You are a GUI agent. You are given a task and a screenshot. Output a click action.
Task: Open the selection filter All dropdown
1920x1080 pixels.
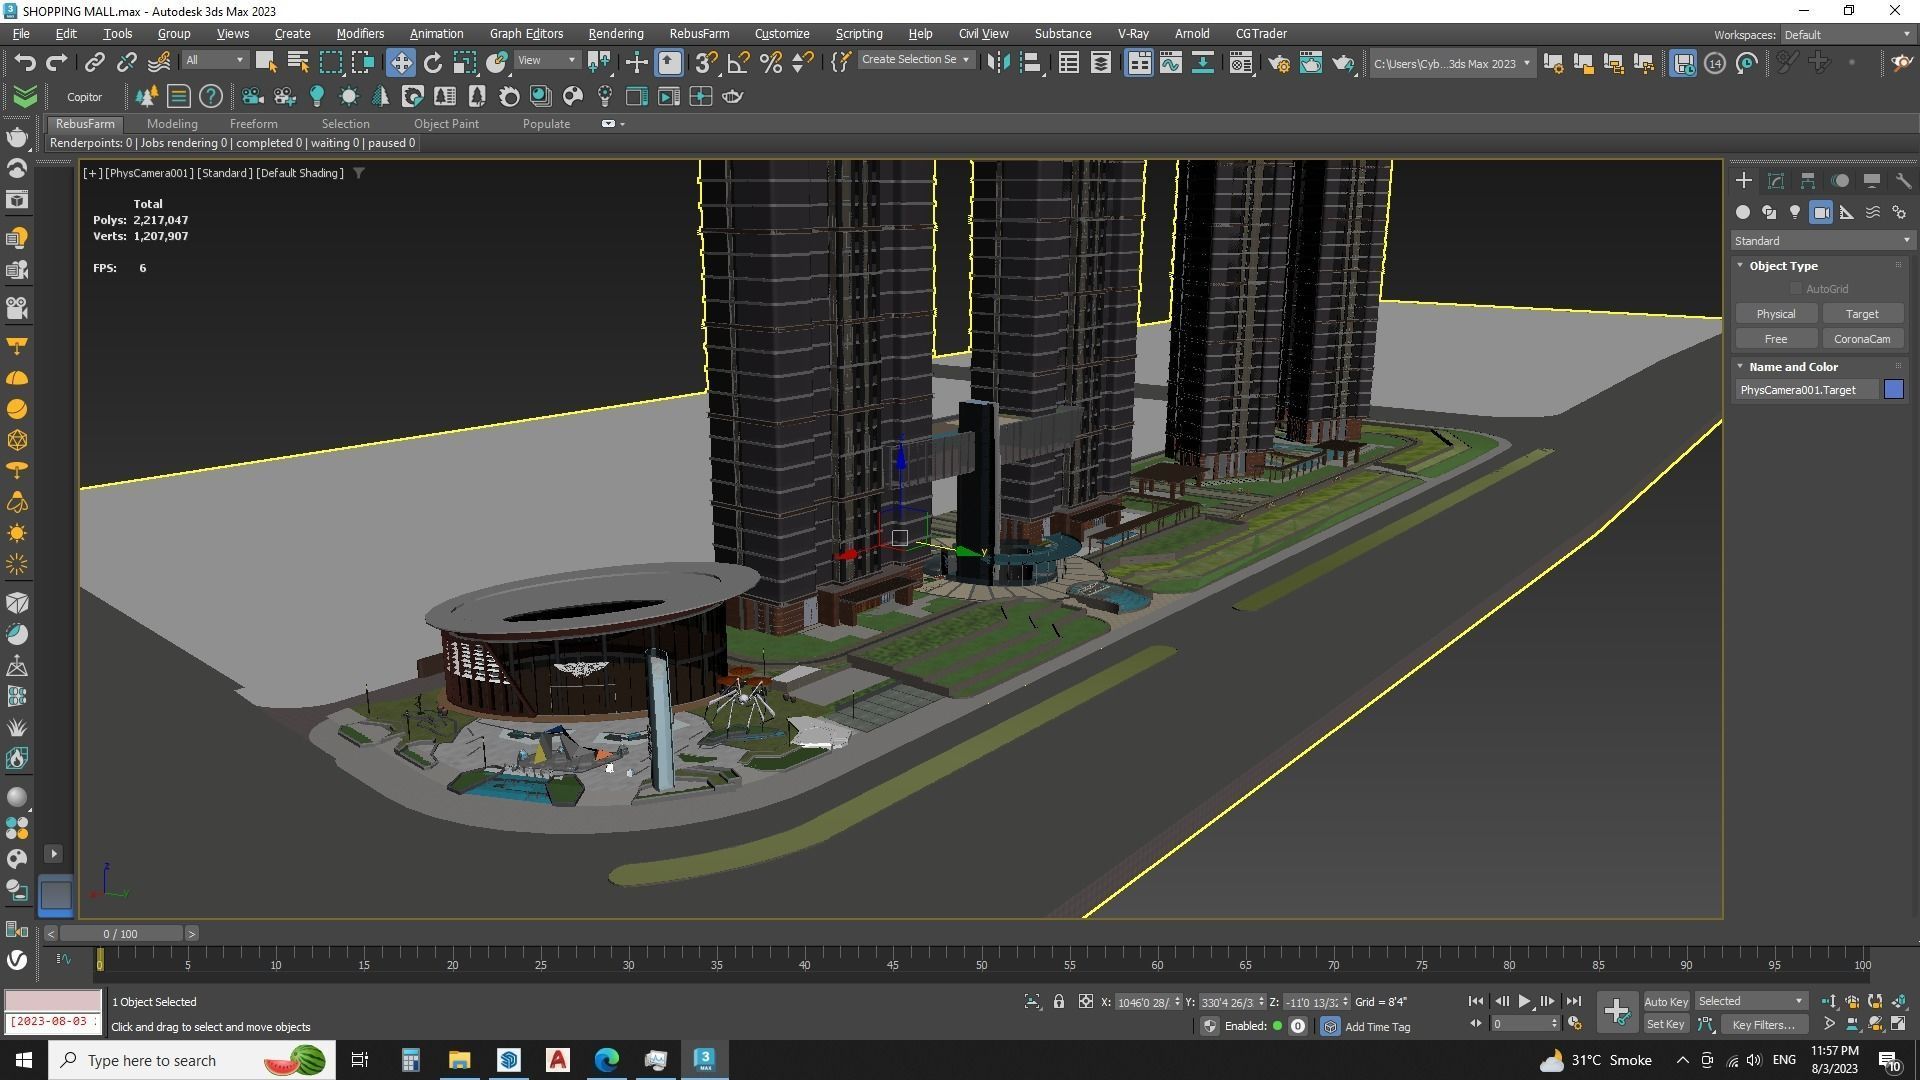214,60
